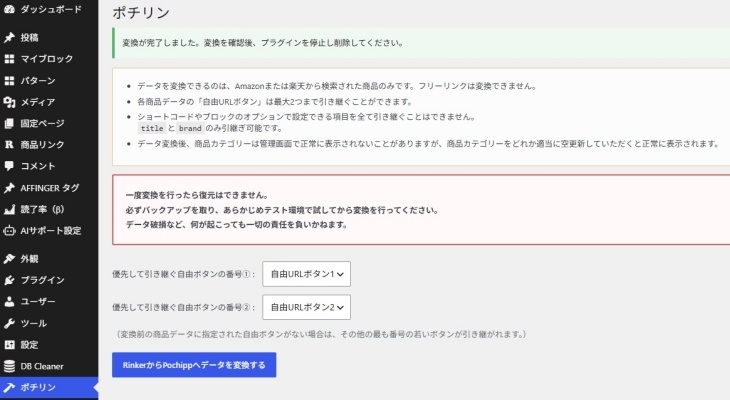This screenshot has height=400, width=730.
Task: Click the R icon beside 商品リンク
Action: 9,145
